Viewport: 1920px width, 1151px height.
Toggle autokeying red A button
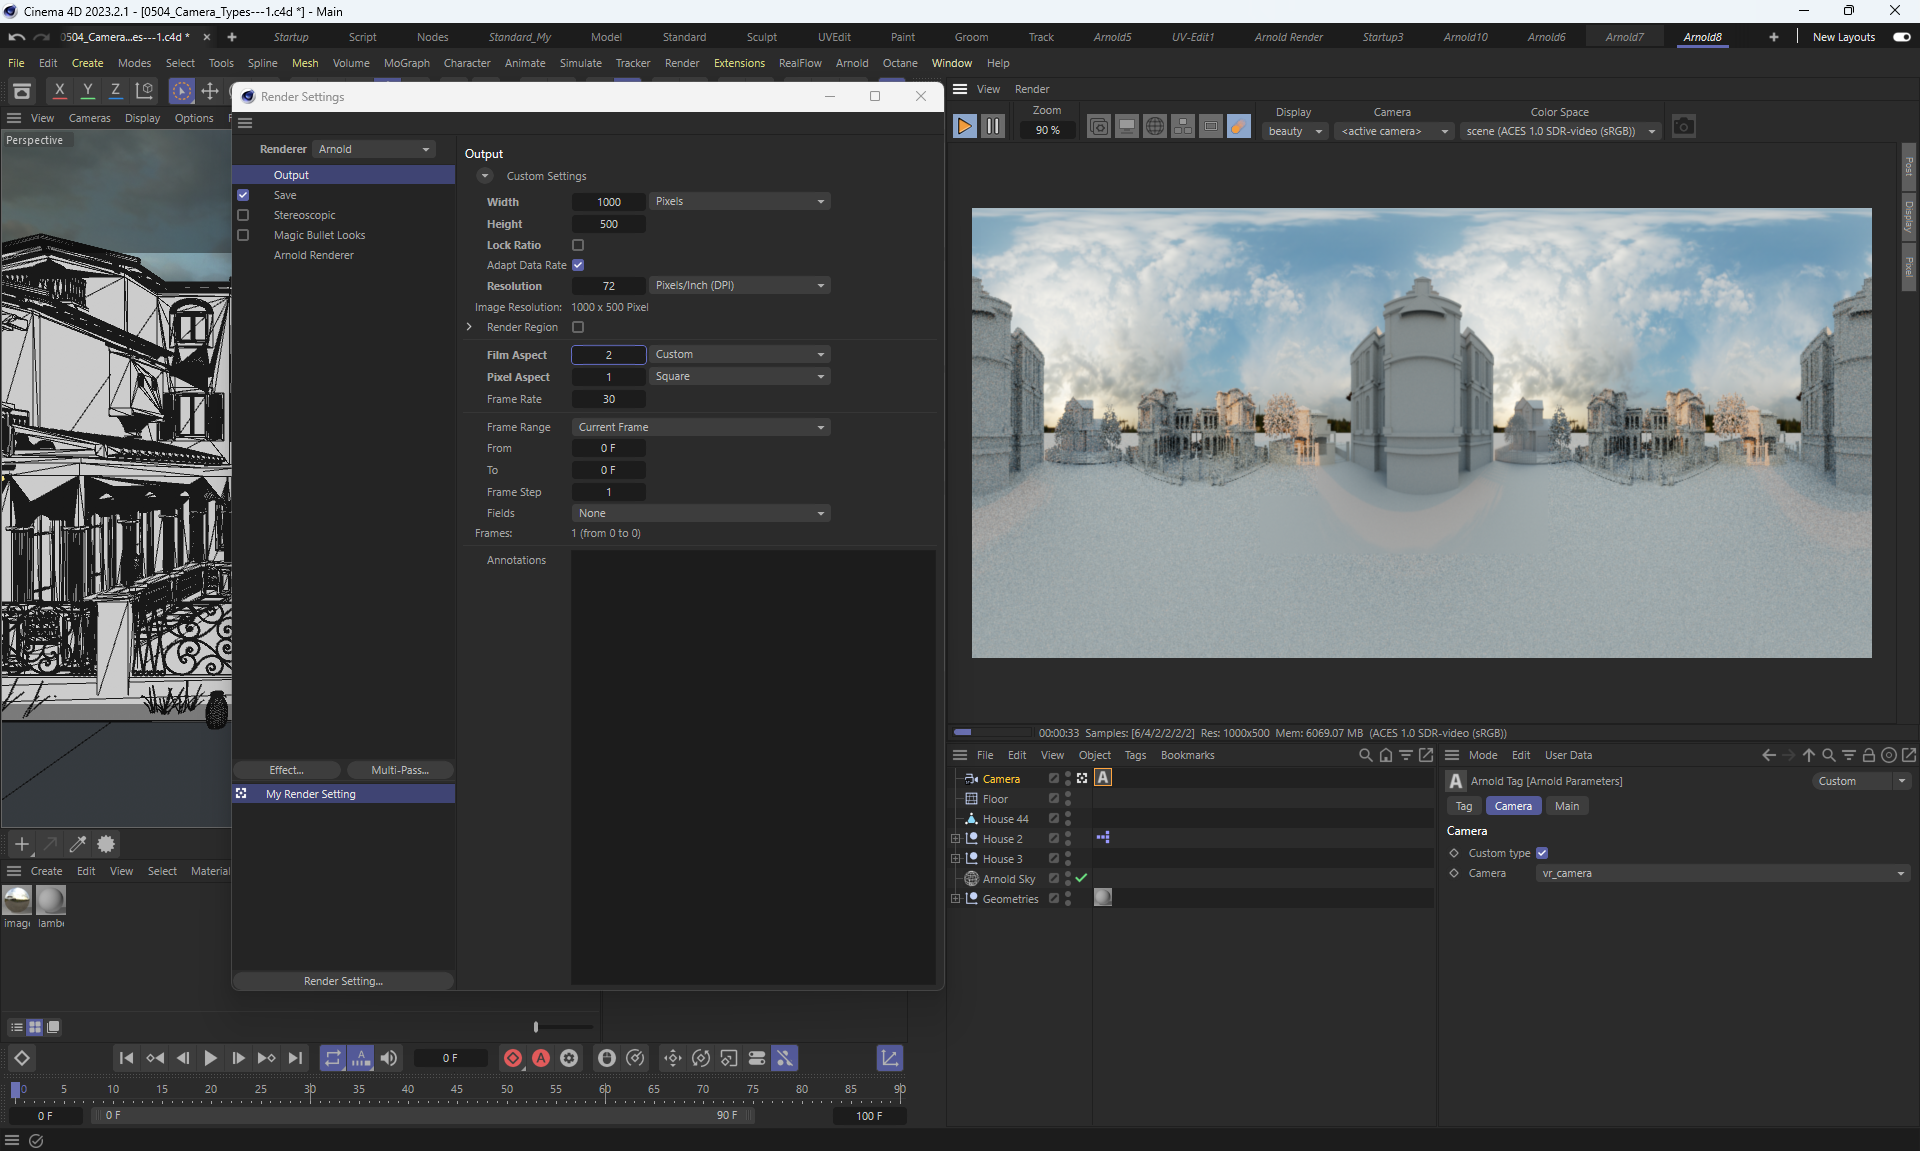click(x=541, y=1058)
